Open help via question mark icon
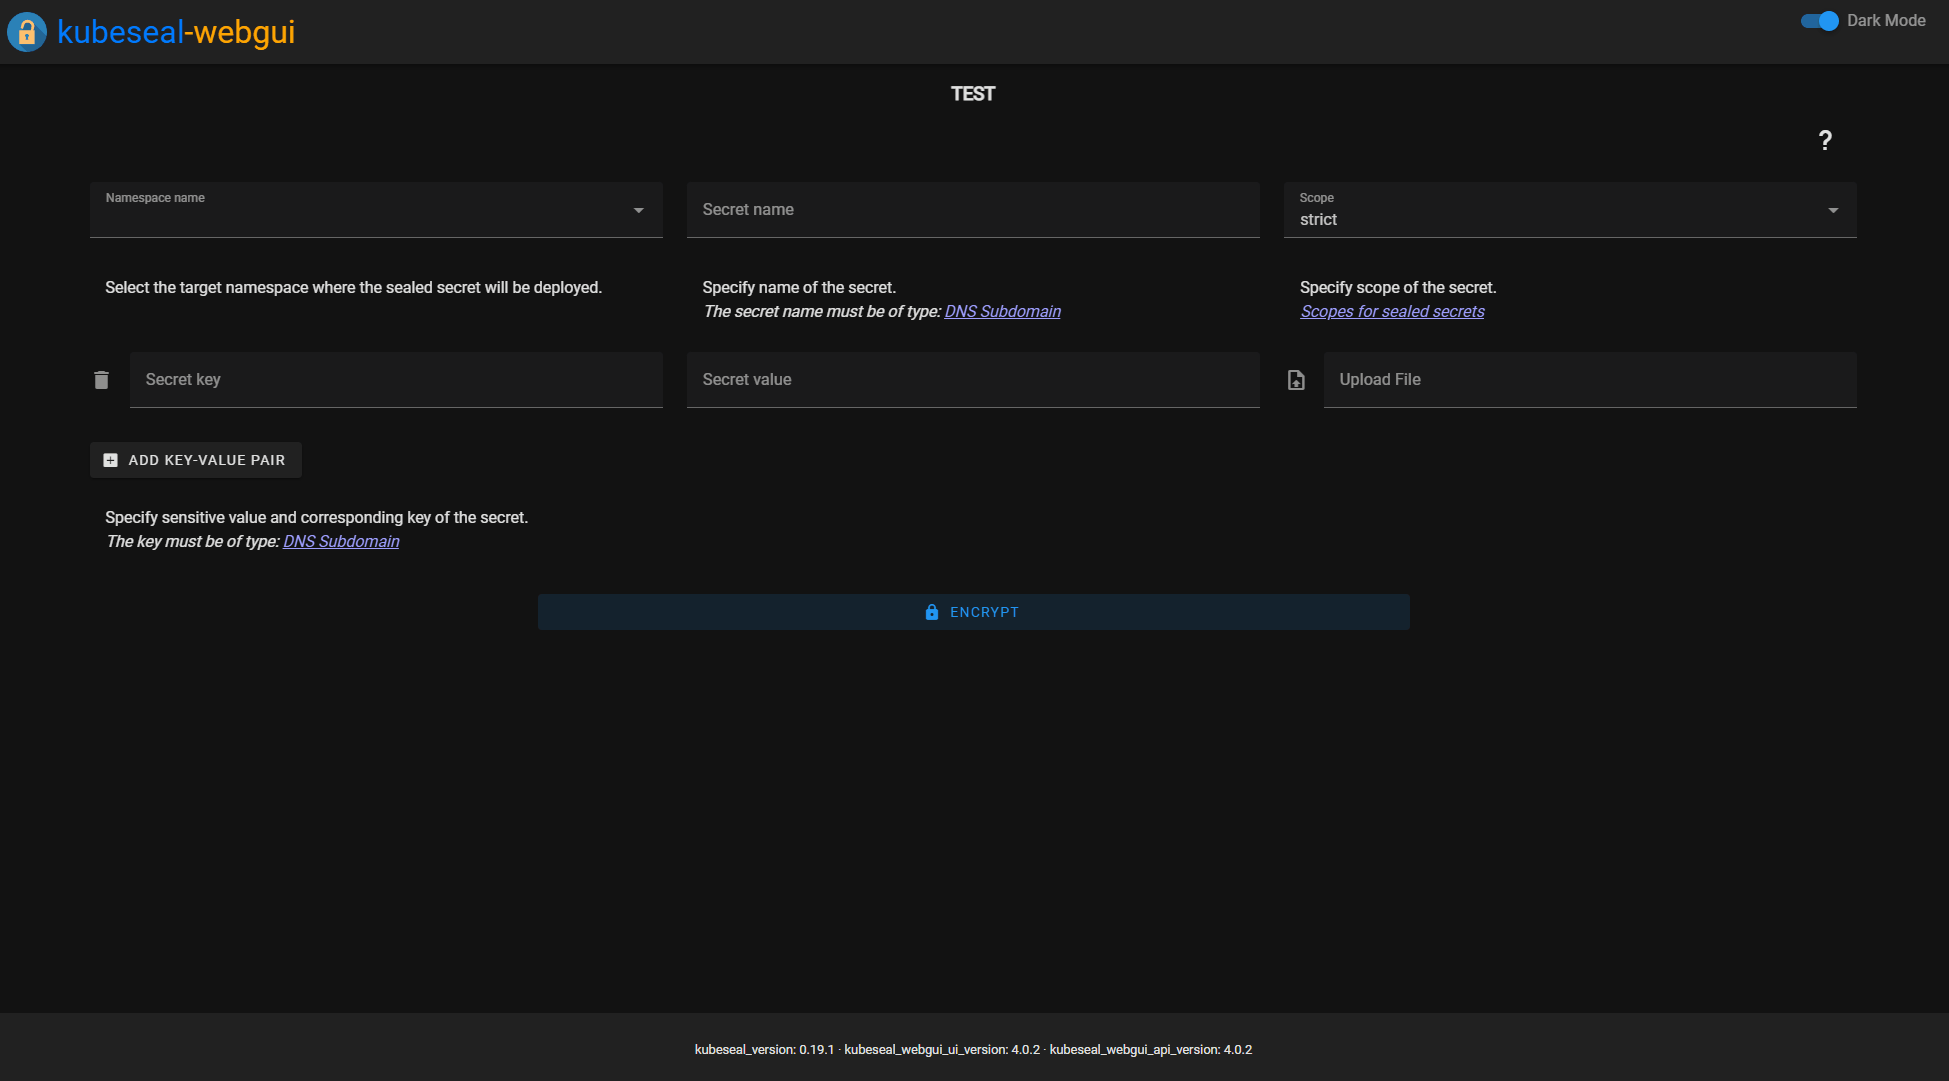The image size is (1949, 1081). point(1824,141)
